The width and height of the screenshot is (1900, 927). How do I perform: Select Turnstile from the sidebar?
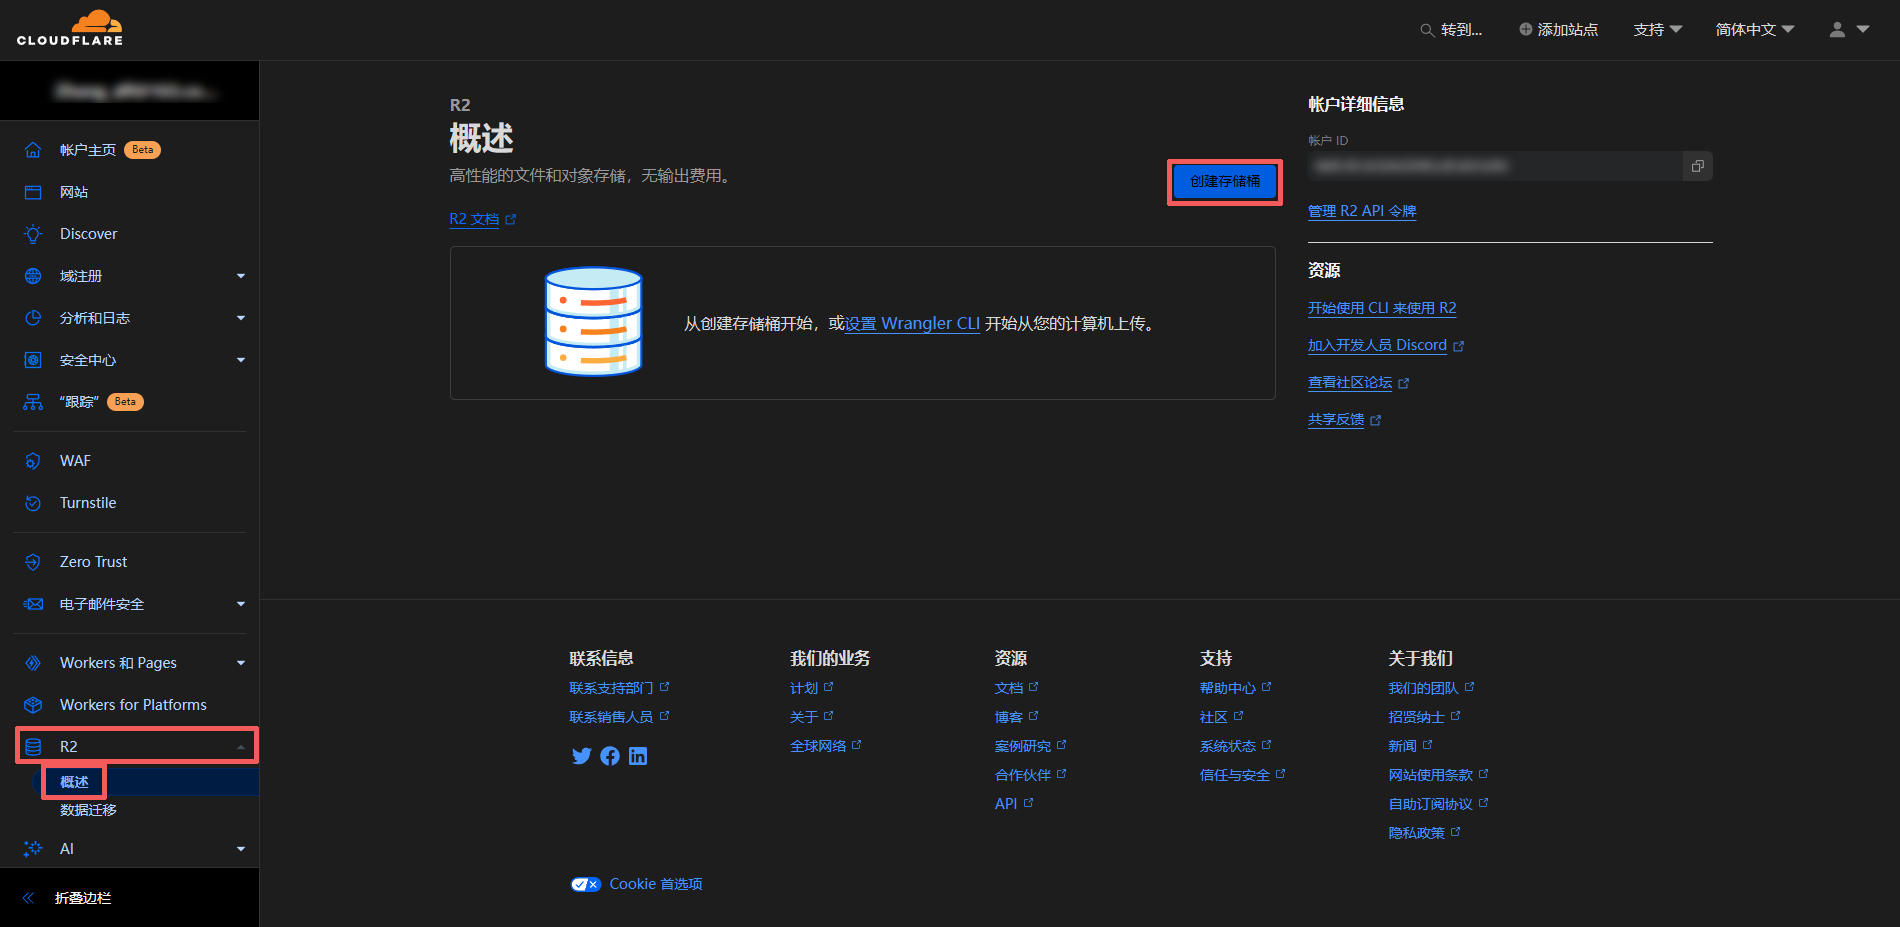pos(89,503)
